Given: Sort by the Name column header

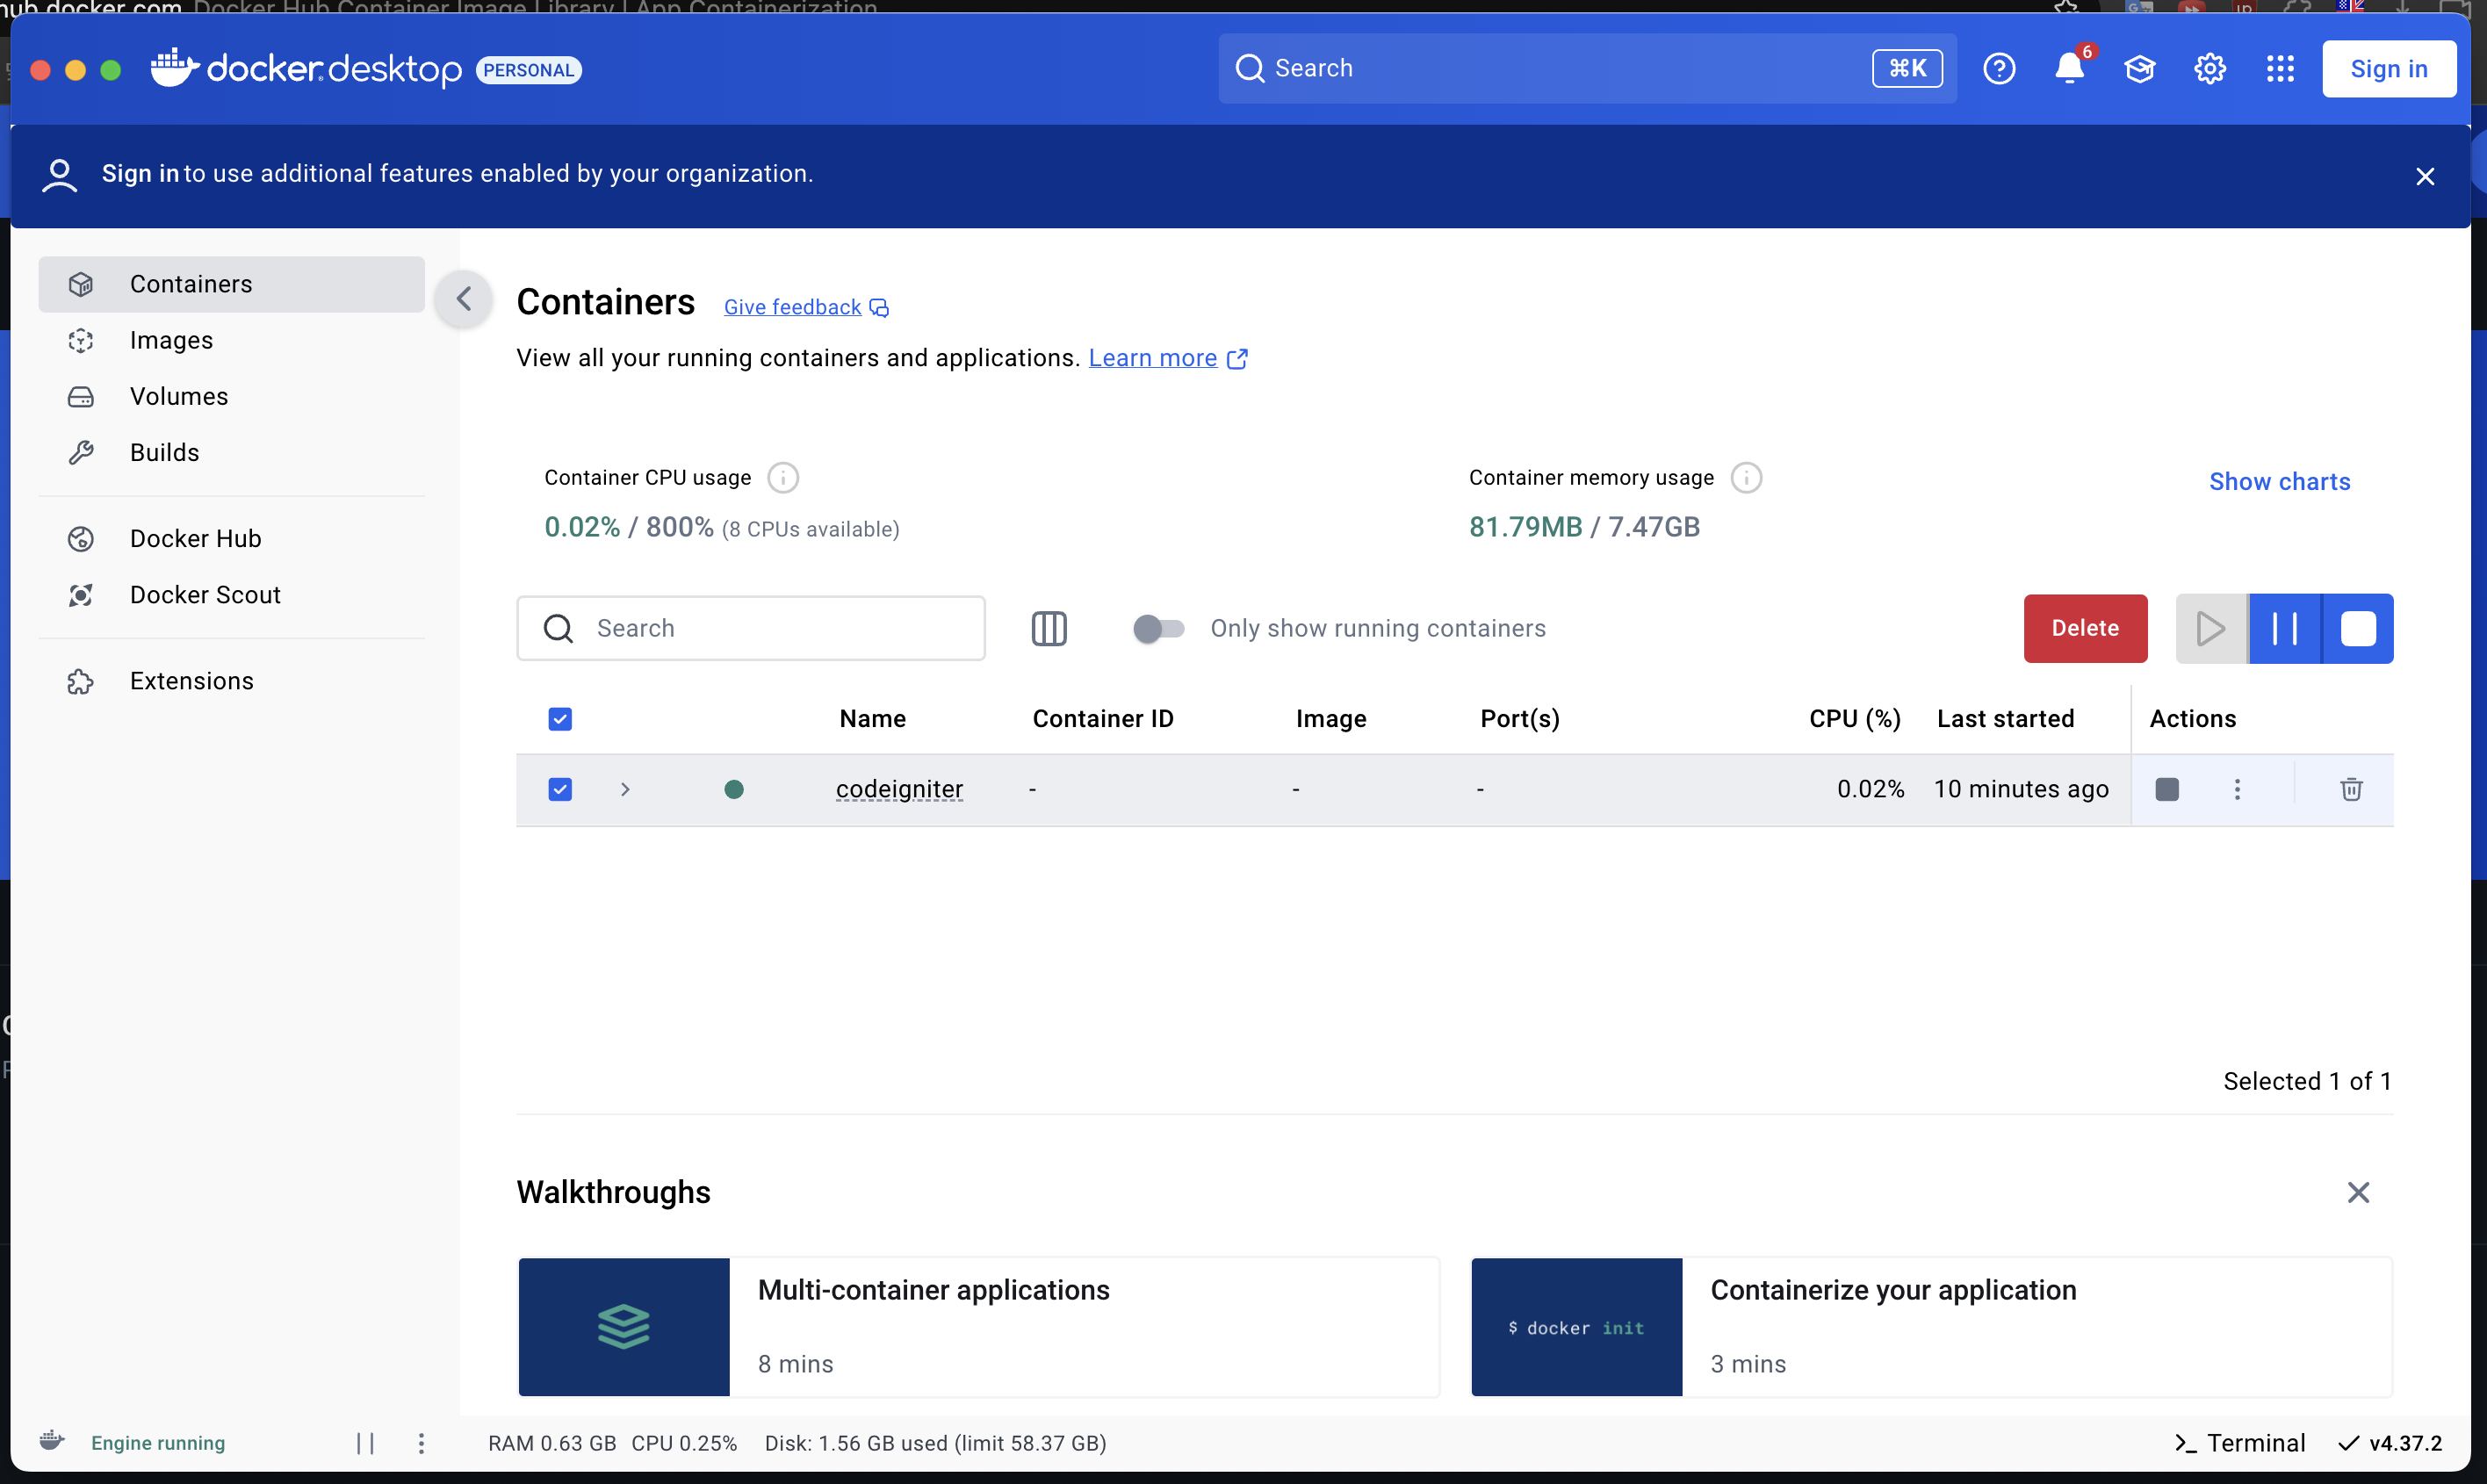Looking at the screenshot, I should point(872,719).
